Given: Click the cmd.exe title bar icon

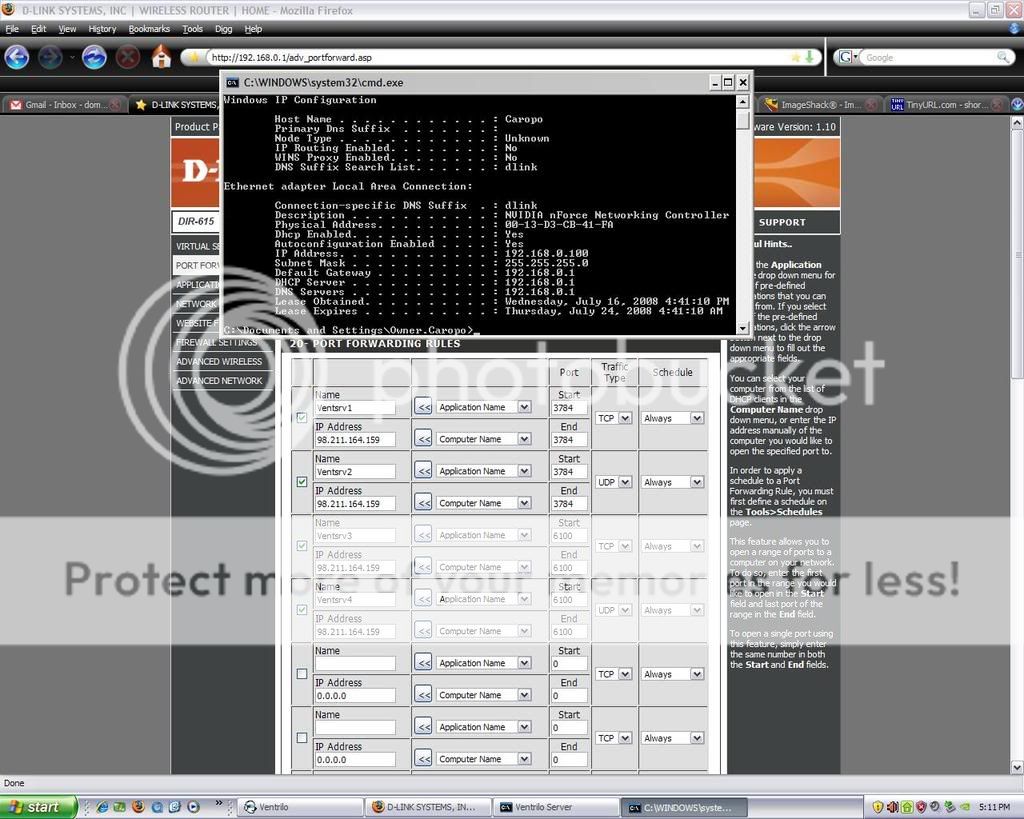Looking at the screenshot, I should (x=232, y=82).
